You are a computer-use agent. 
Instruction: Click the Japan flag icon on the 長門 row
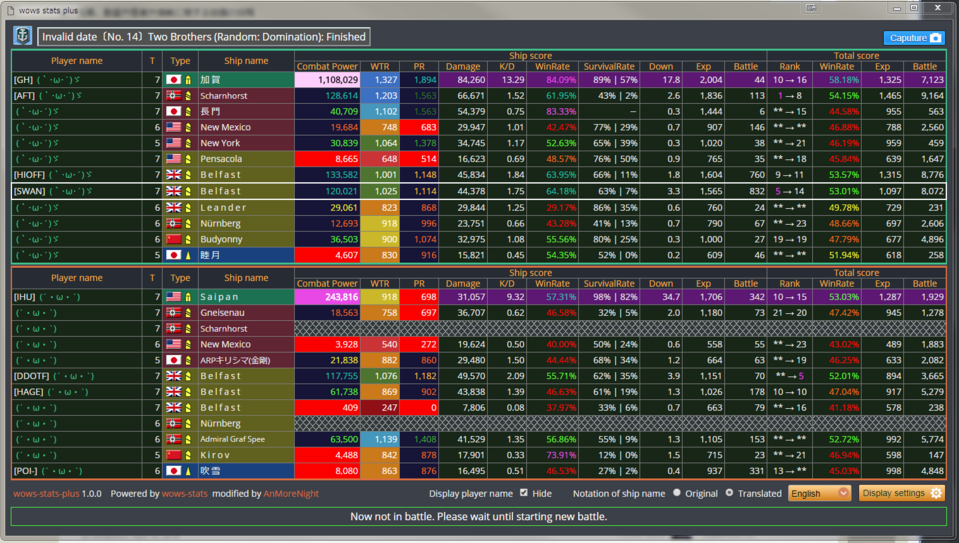click(x=174, y=111)
